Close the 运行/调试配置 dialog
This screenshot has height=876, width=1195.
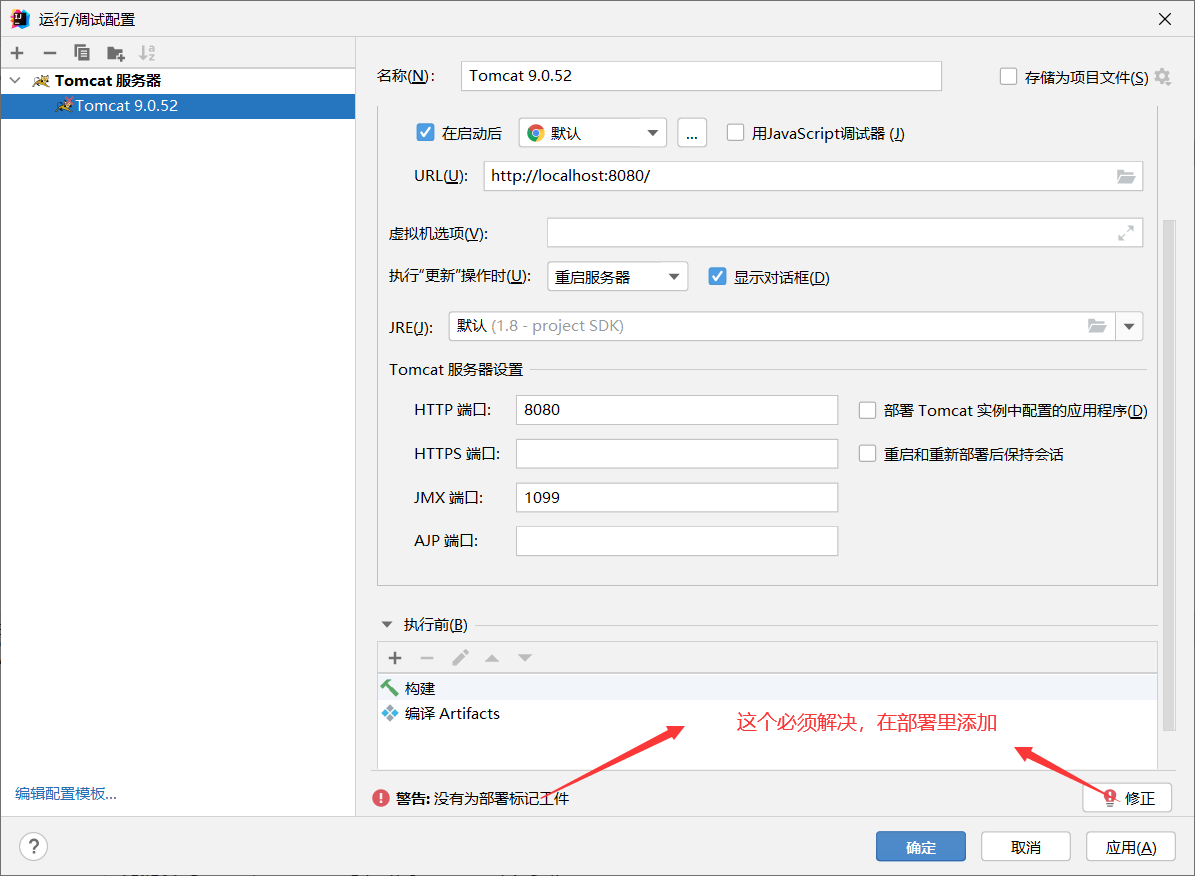coord(1165,19)
